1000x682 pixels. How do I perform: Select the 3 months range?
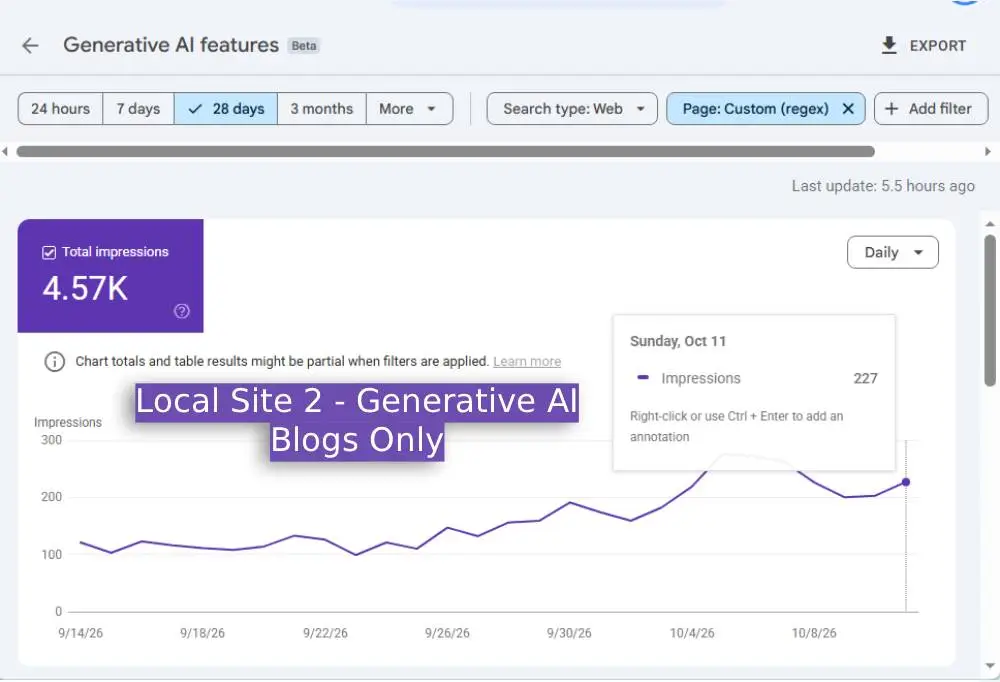pos(322,108)
